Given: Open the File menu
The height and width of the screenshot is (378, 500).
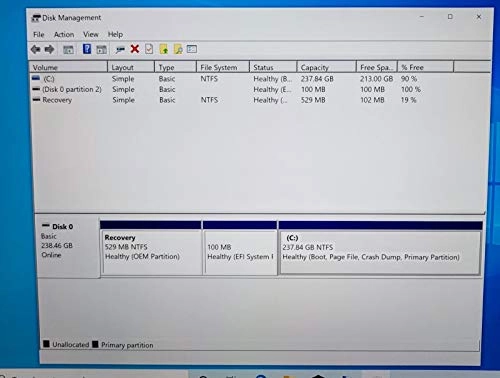Looking at the screenshot, I should pos(39,35).
